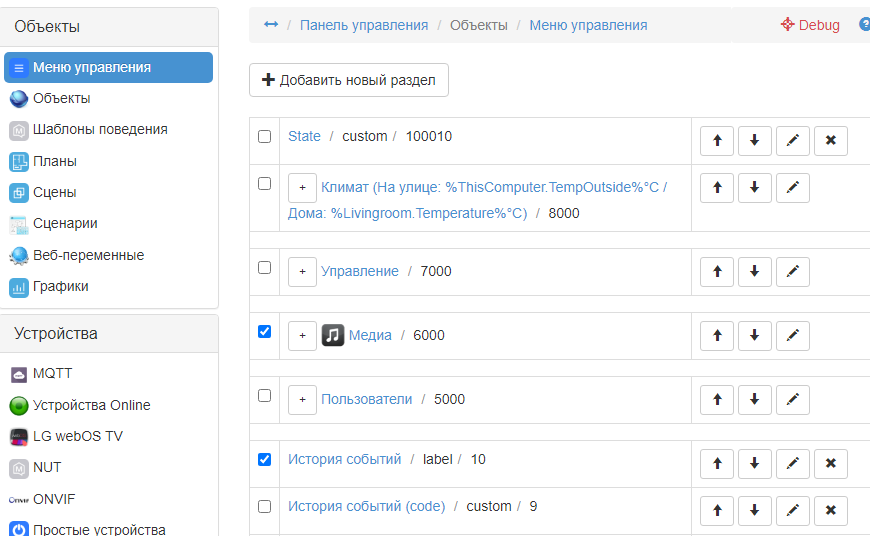
Task: Edit the Медиа row with pencil icon
Action: (x=792, y=336)
